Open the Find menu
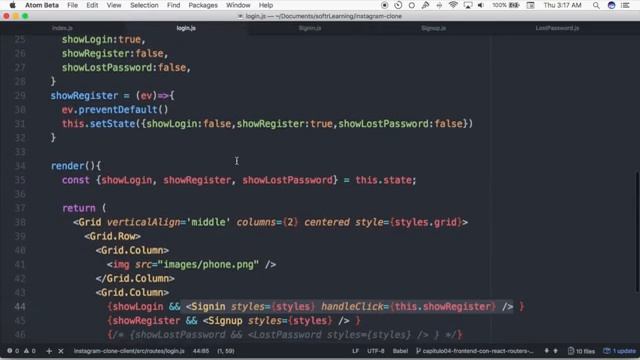The height and width of the screenshot is (360, 640). [173, 5]
